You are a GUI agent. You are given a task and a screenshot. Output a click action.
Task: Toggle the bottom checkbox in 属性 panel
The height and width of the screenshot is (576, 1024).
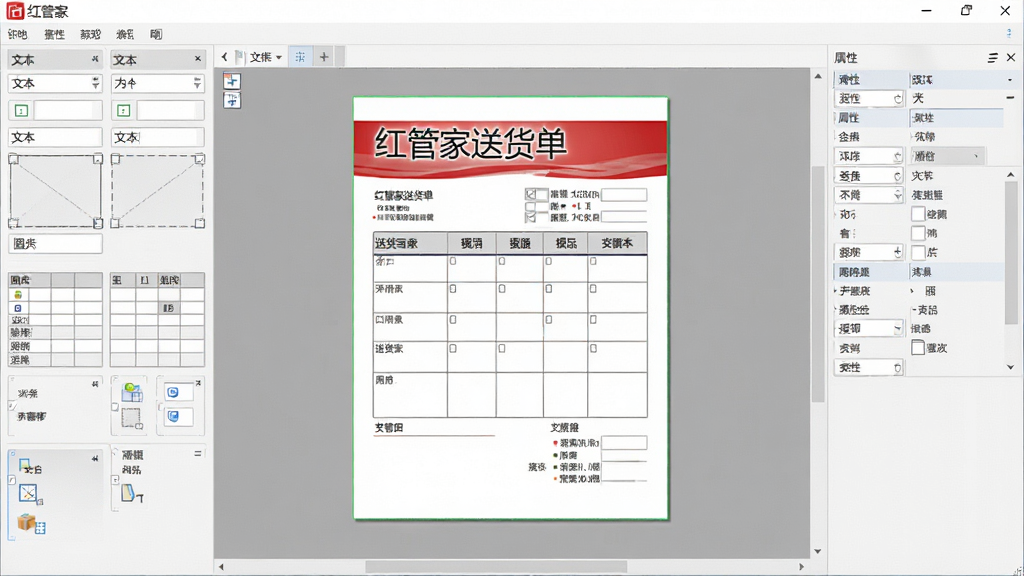click(918, 347)
